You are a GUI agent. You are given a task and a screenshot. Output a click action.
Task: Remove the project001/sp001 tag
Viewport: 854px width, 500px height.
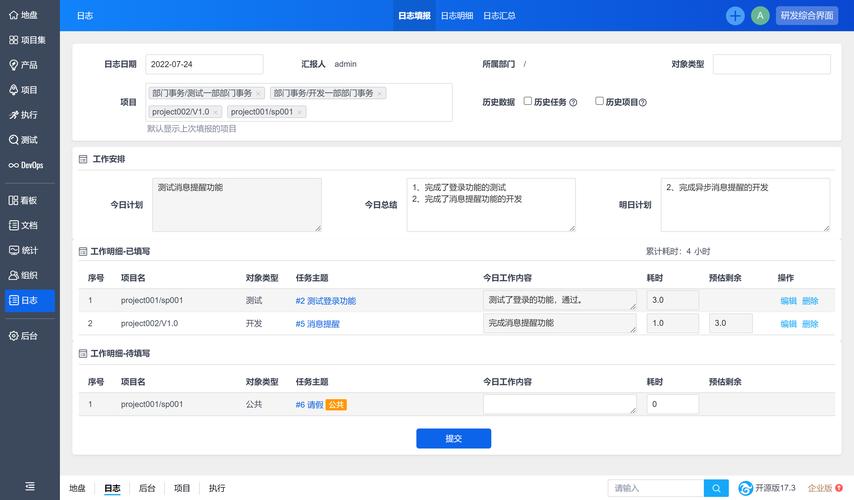click(300, 112)
